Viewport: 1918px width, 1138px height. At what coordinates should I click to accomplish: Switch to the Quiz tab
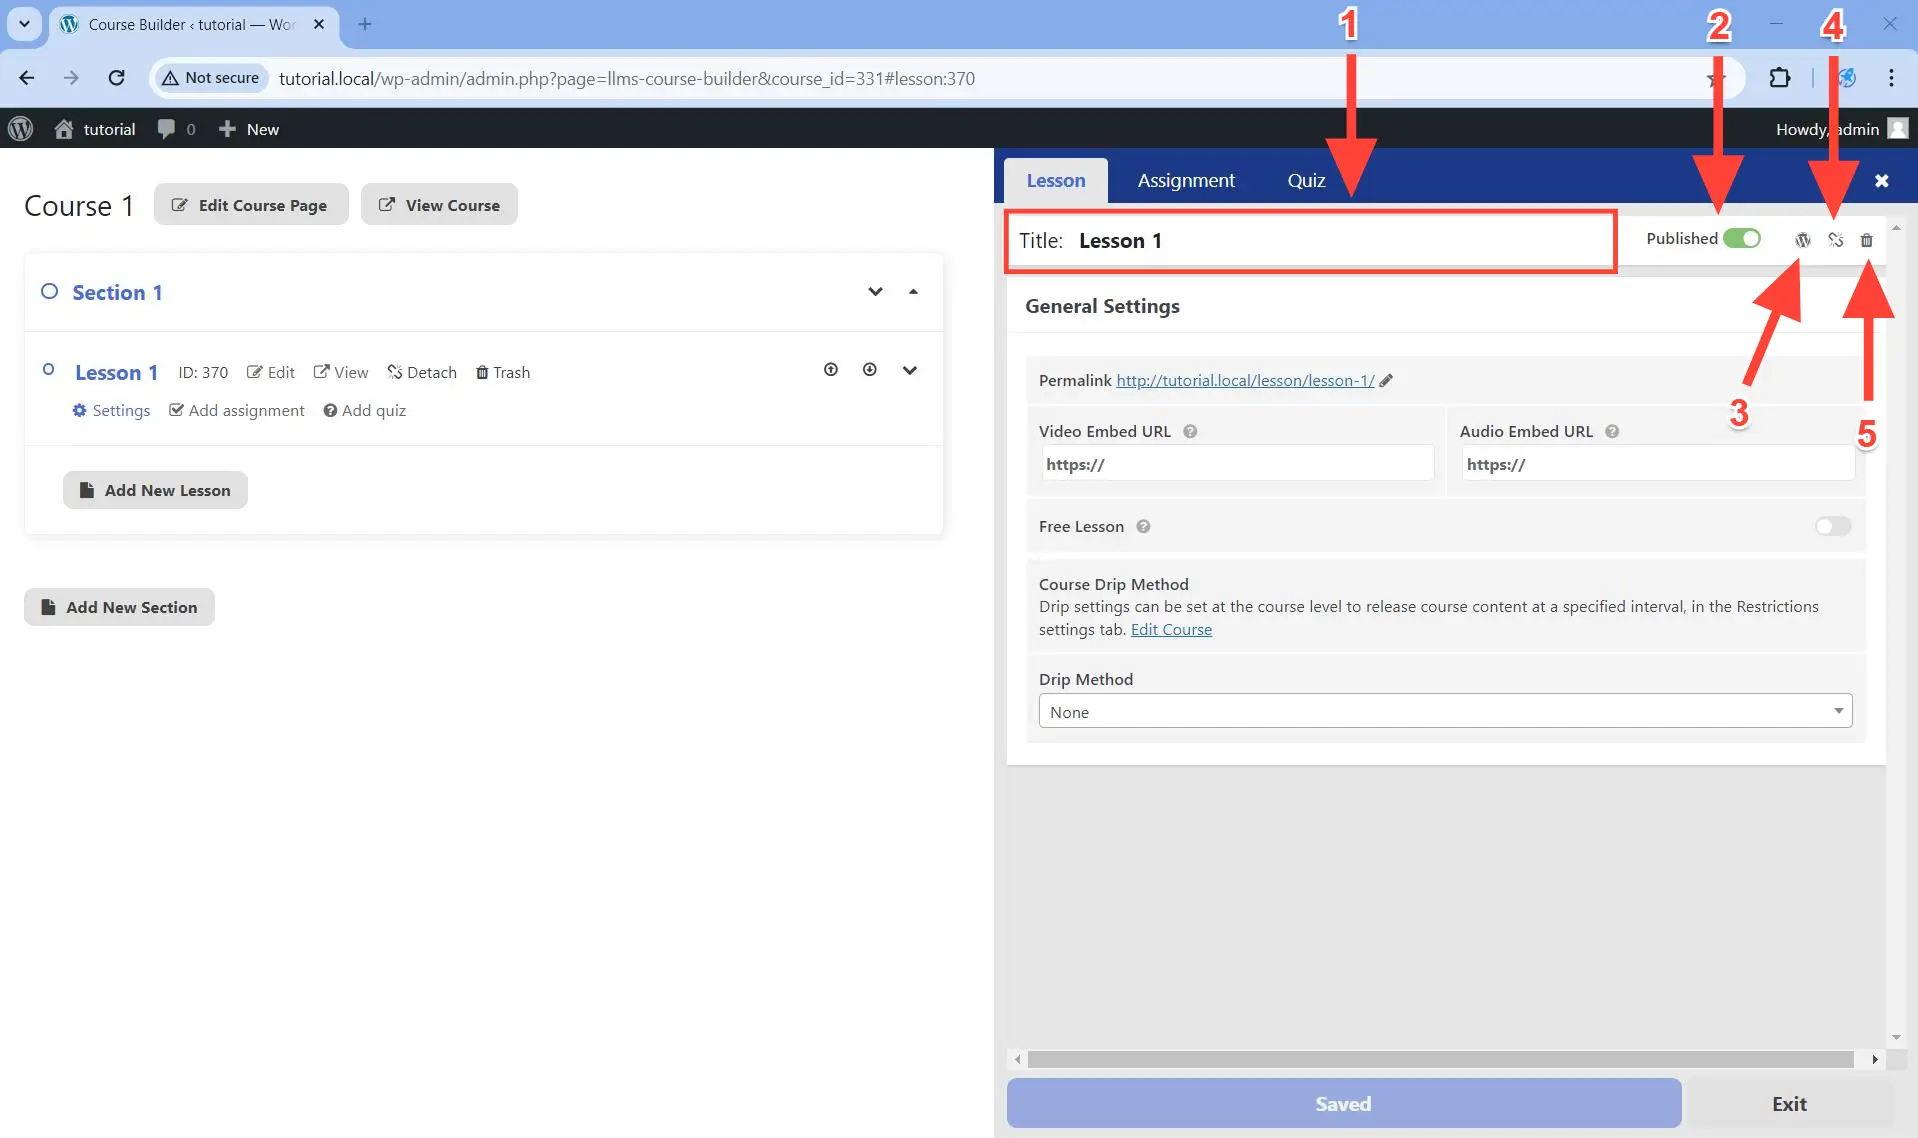[1306, 180]
